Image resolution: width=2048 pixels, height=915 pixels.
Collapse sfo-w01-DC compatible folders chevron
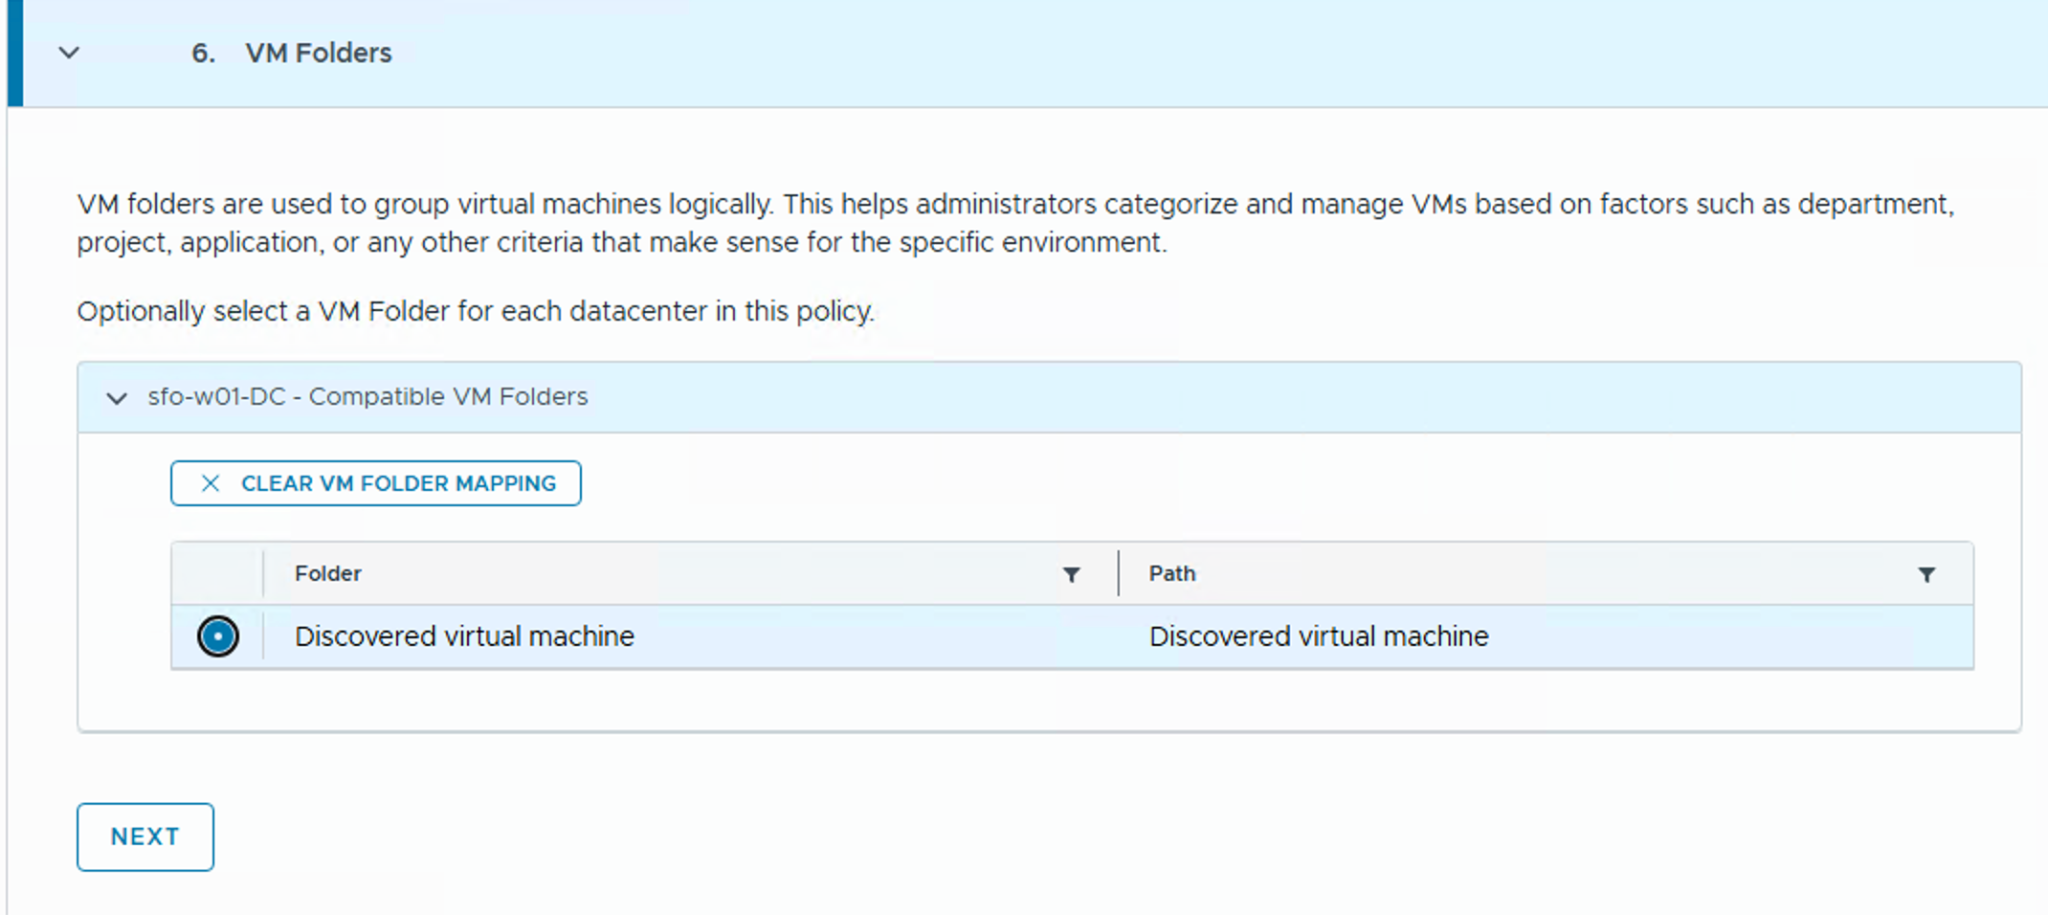click(117, 398)
